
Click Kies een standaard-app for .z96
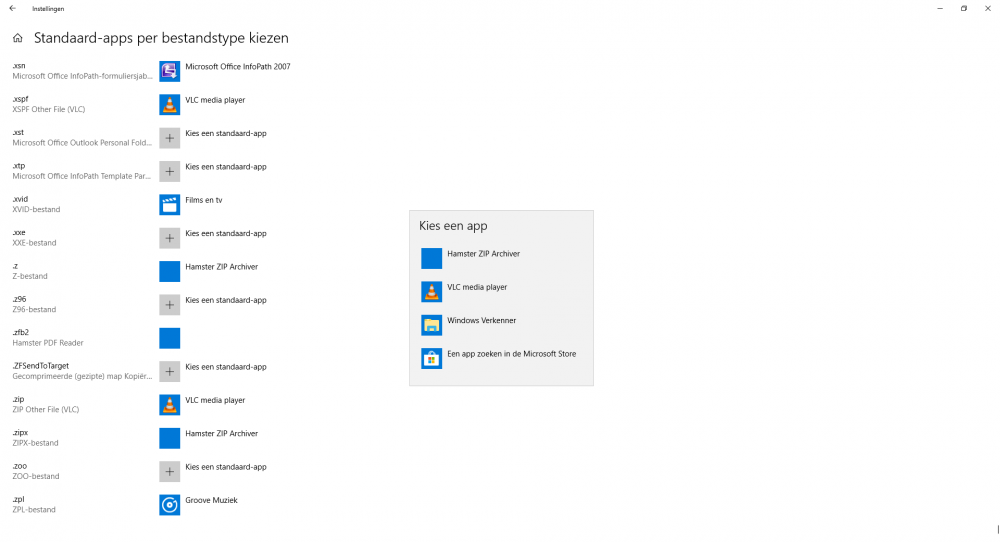click(x=226, y=300)
